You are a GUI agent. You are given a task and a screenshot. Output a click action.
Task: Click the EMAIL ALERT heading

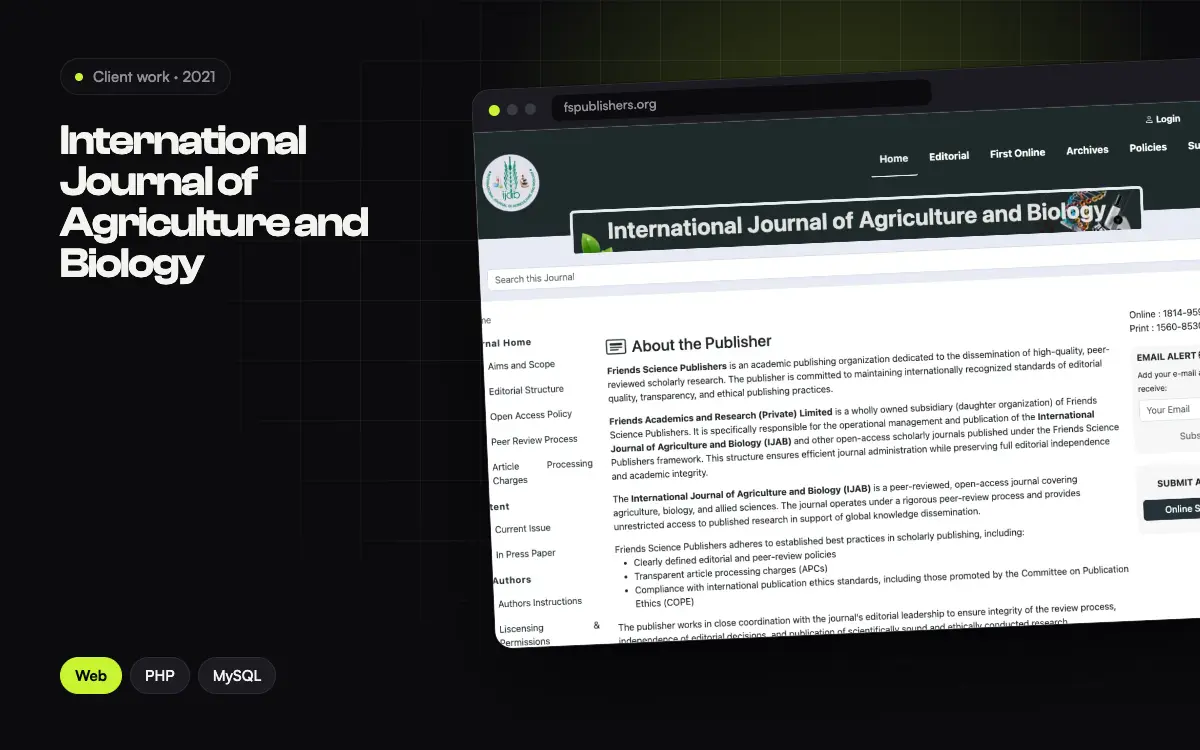tap(1168, 357)
